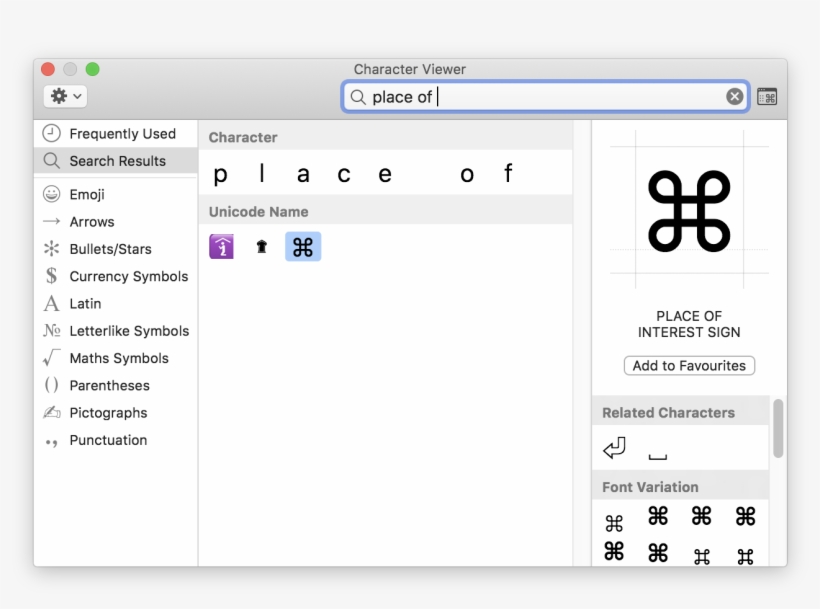This screenshot has width=820, height=609.
Task: Open the gear actions menu
Action: [64, 95]
